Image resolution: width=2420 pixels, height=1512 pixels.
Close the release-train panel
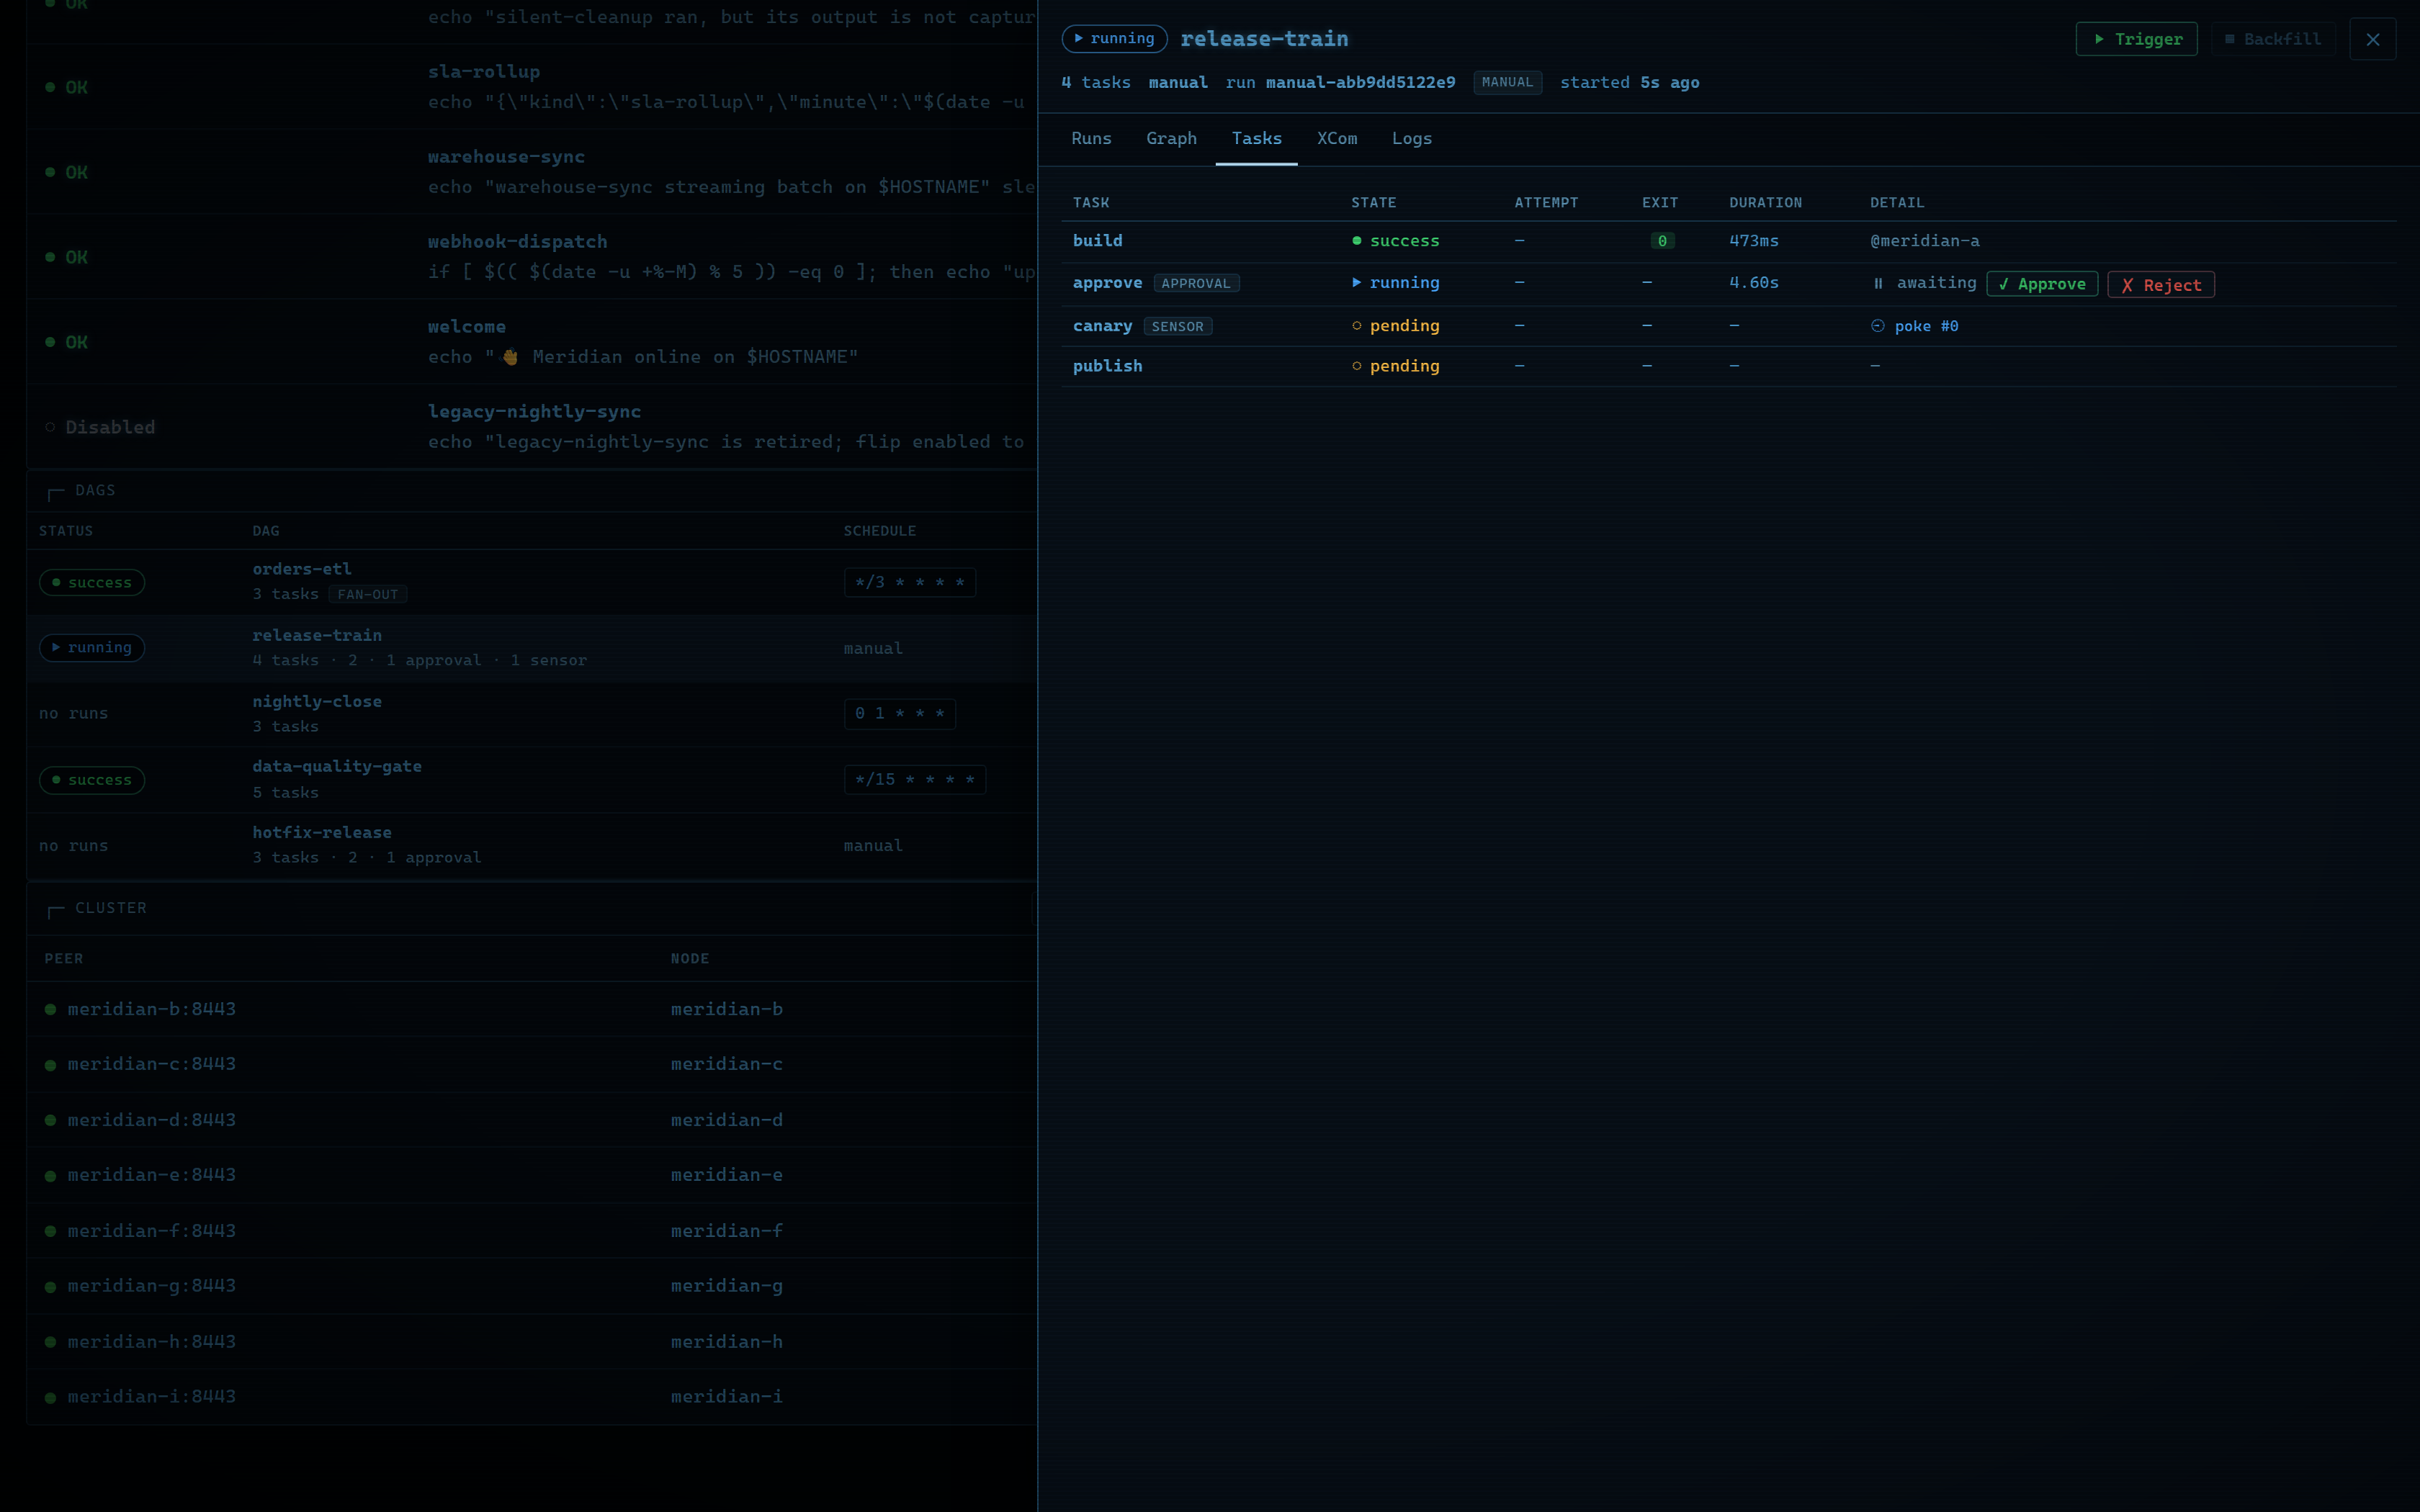click(2372, 39)
